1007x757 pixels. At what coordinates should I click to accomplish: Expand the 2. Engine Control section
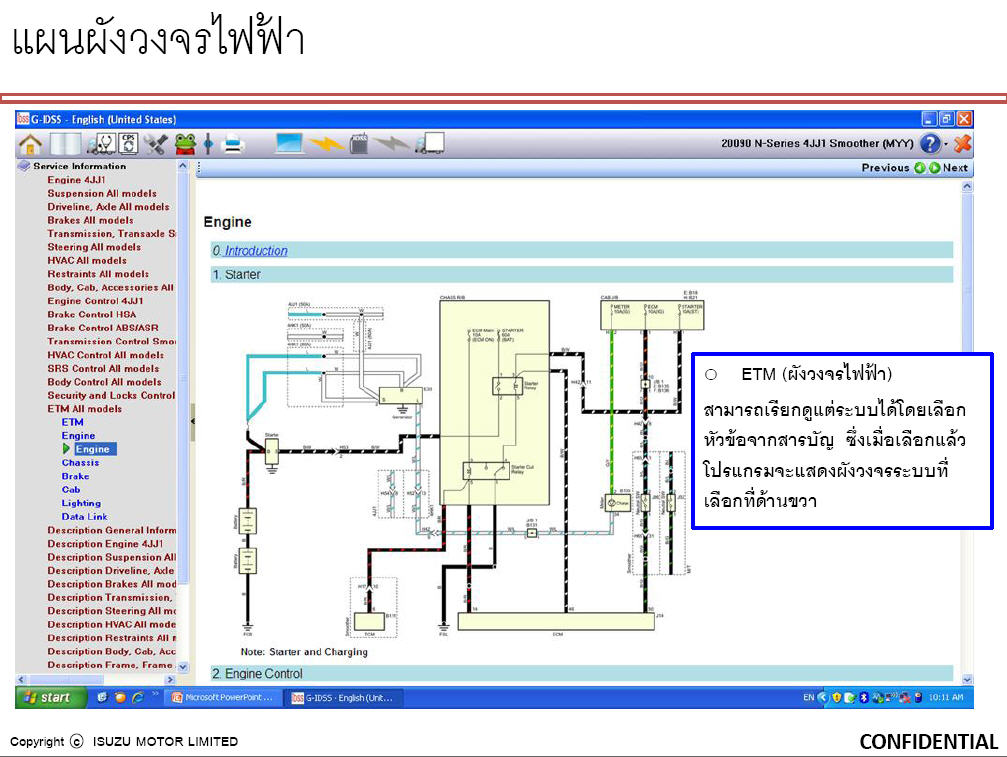581,674
